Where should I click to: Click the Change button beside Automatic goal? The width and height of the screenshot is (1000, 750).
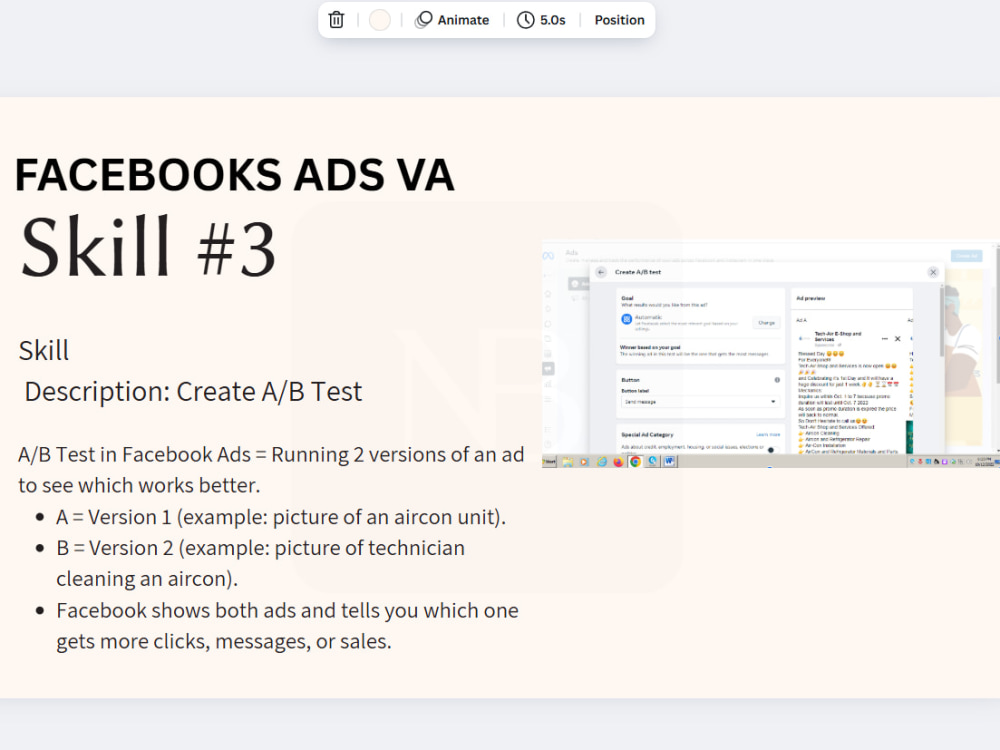(x=767, y=323)
